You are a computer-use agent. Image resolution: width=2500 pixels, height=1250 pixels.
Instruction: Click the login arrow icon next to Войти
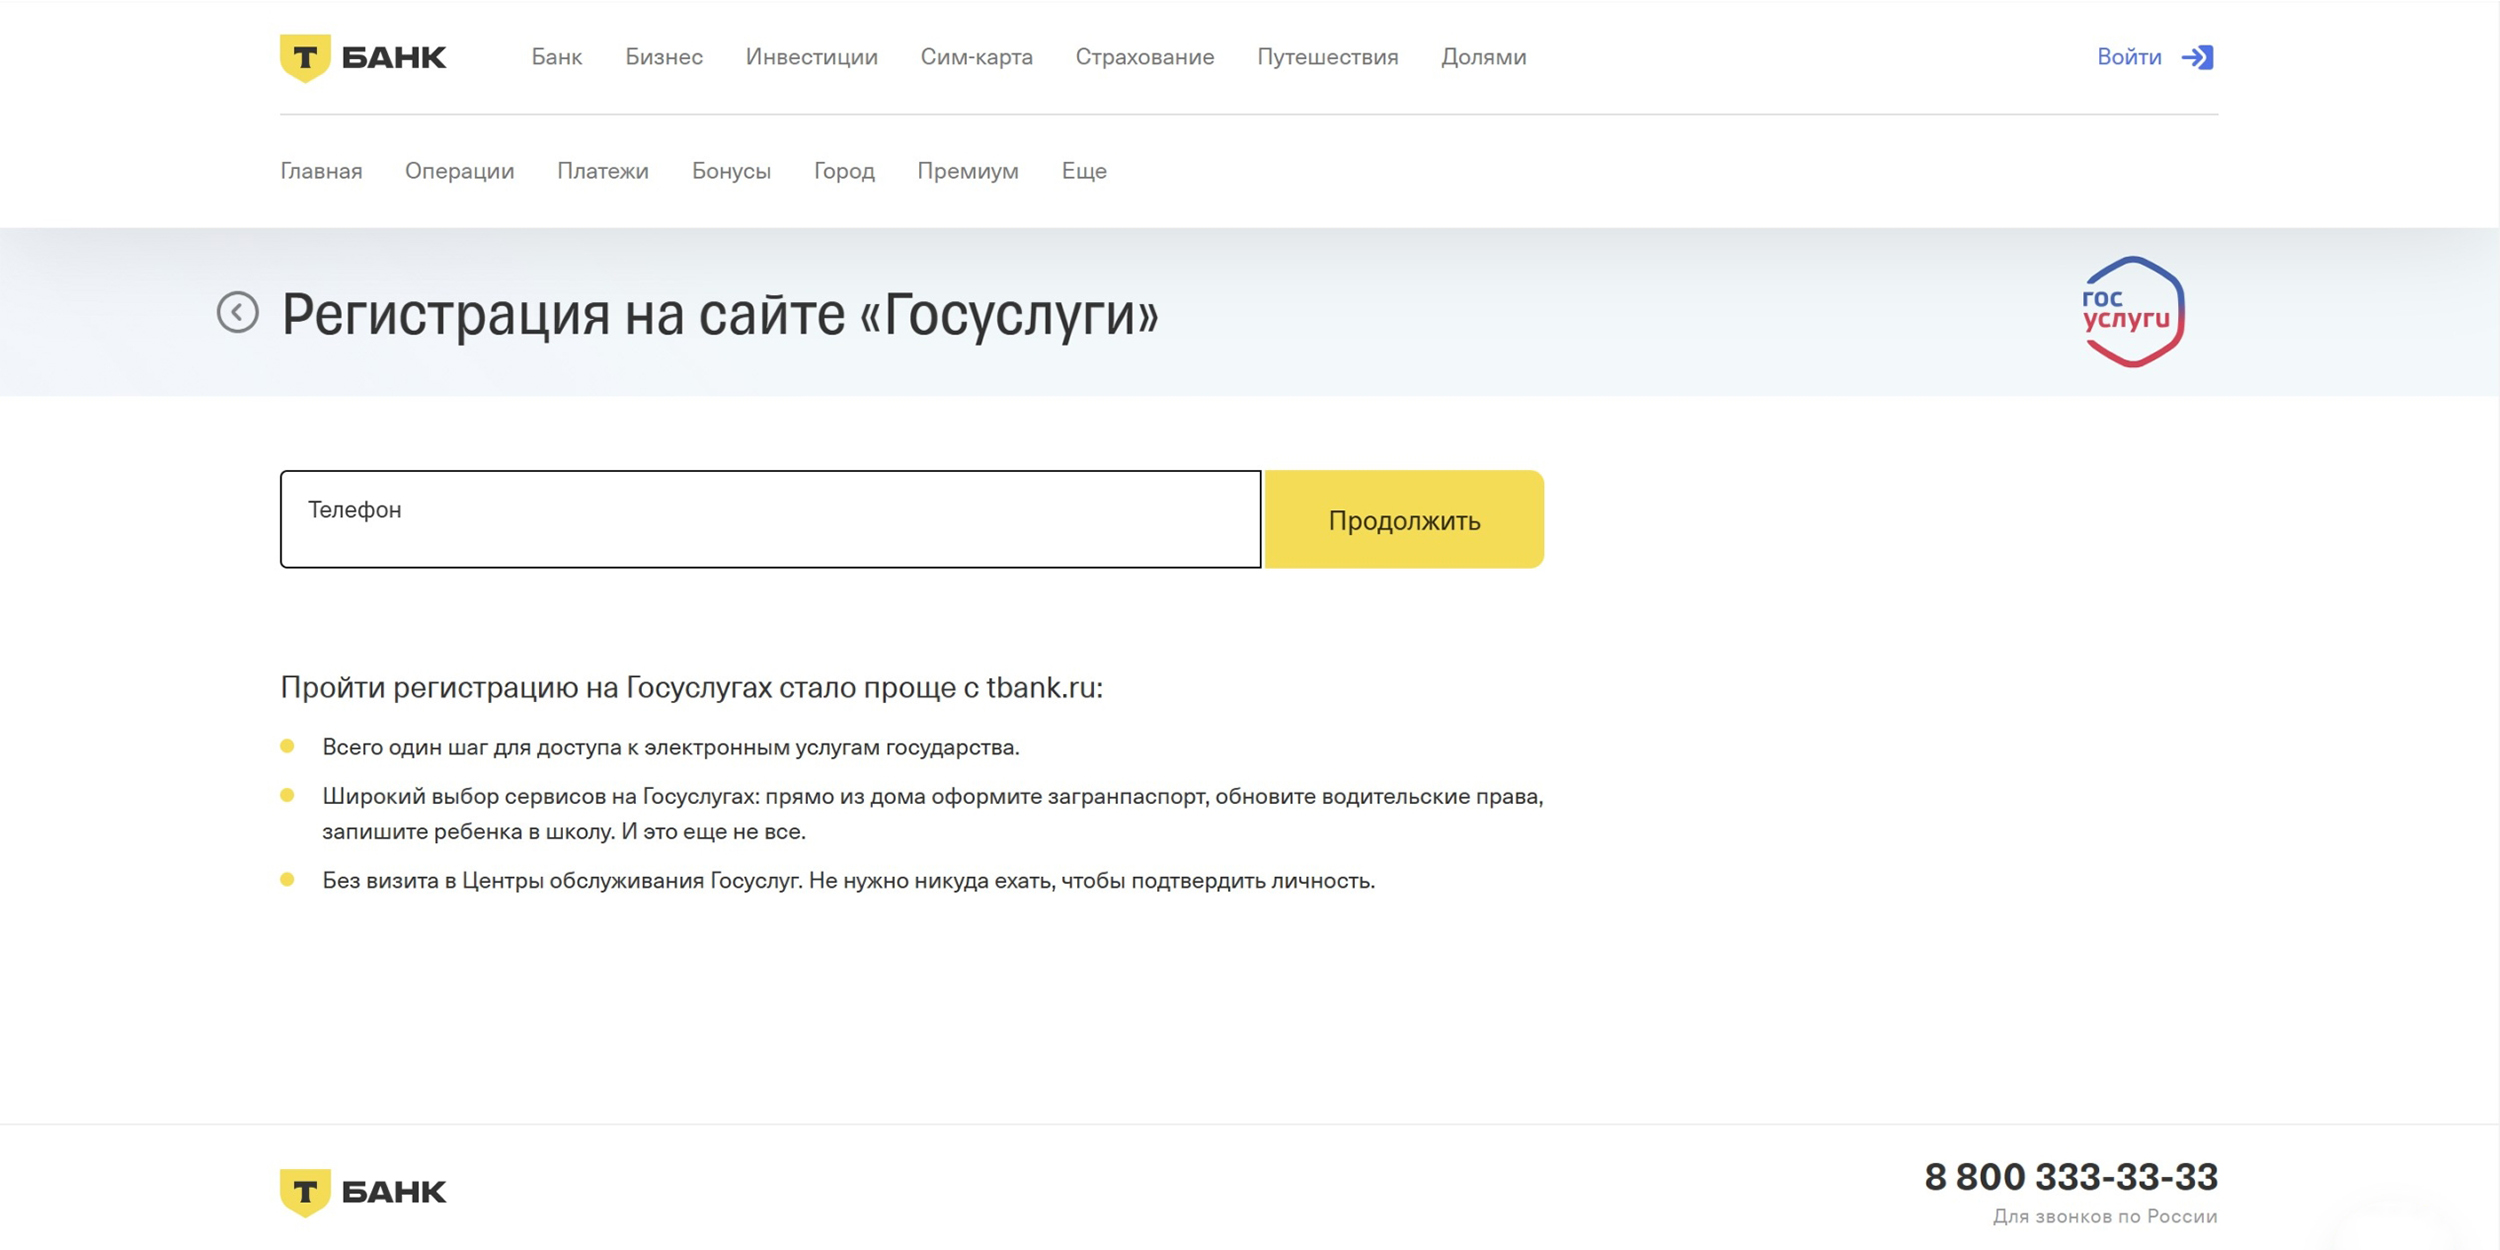click(x=2198, y=57)
